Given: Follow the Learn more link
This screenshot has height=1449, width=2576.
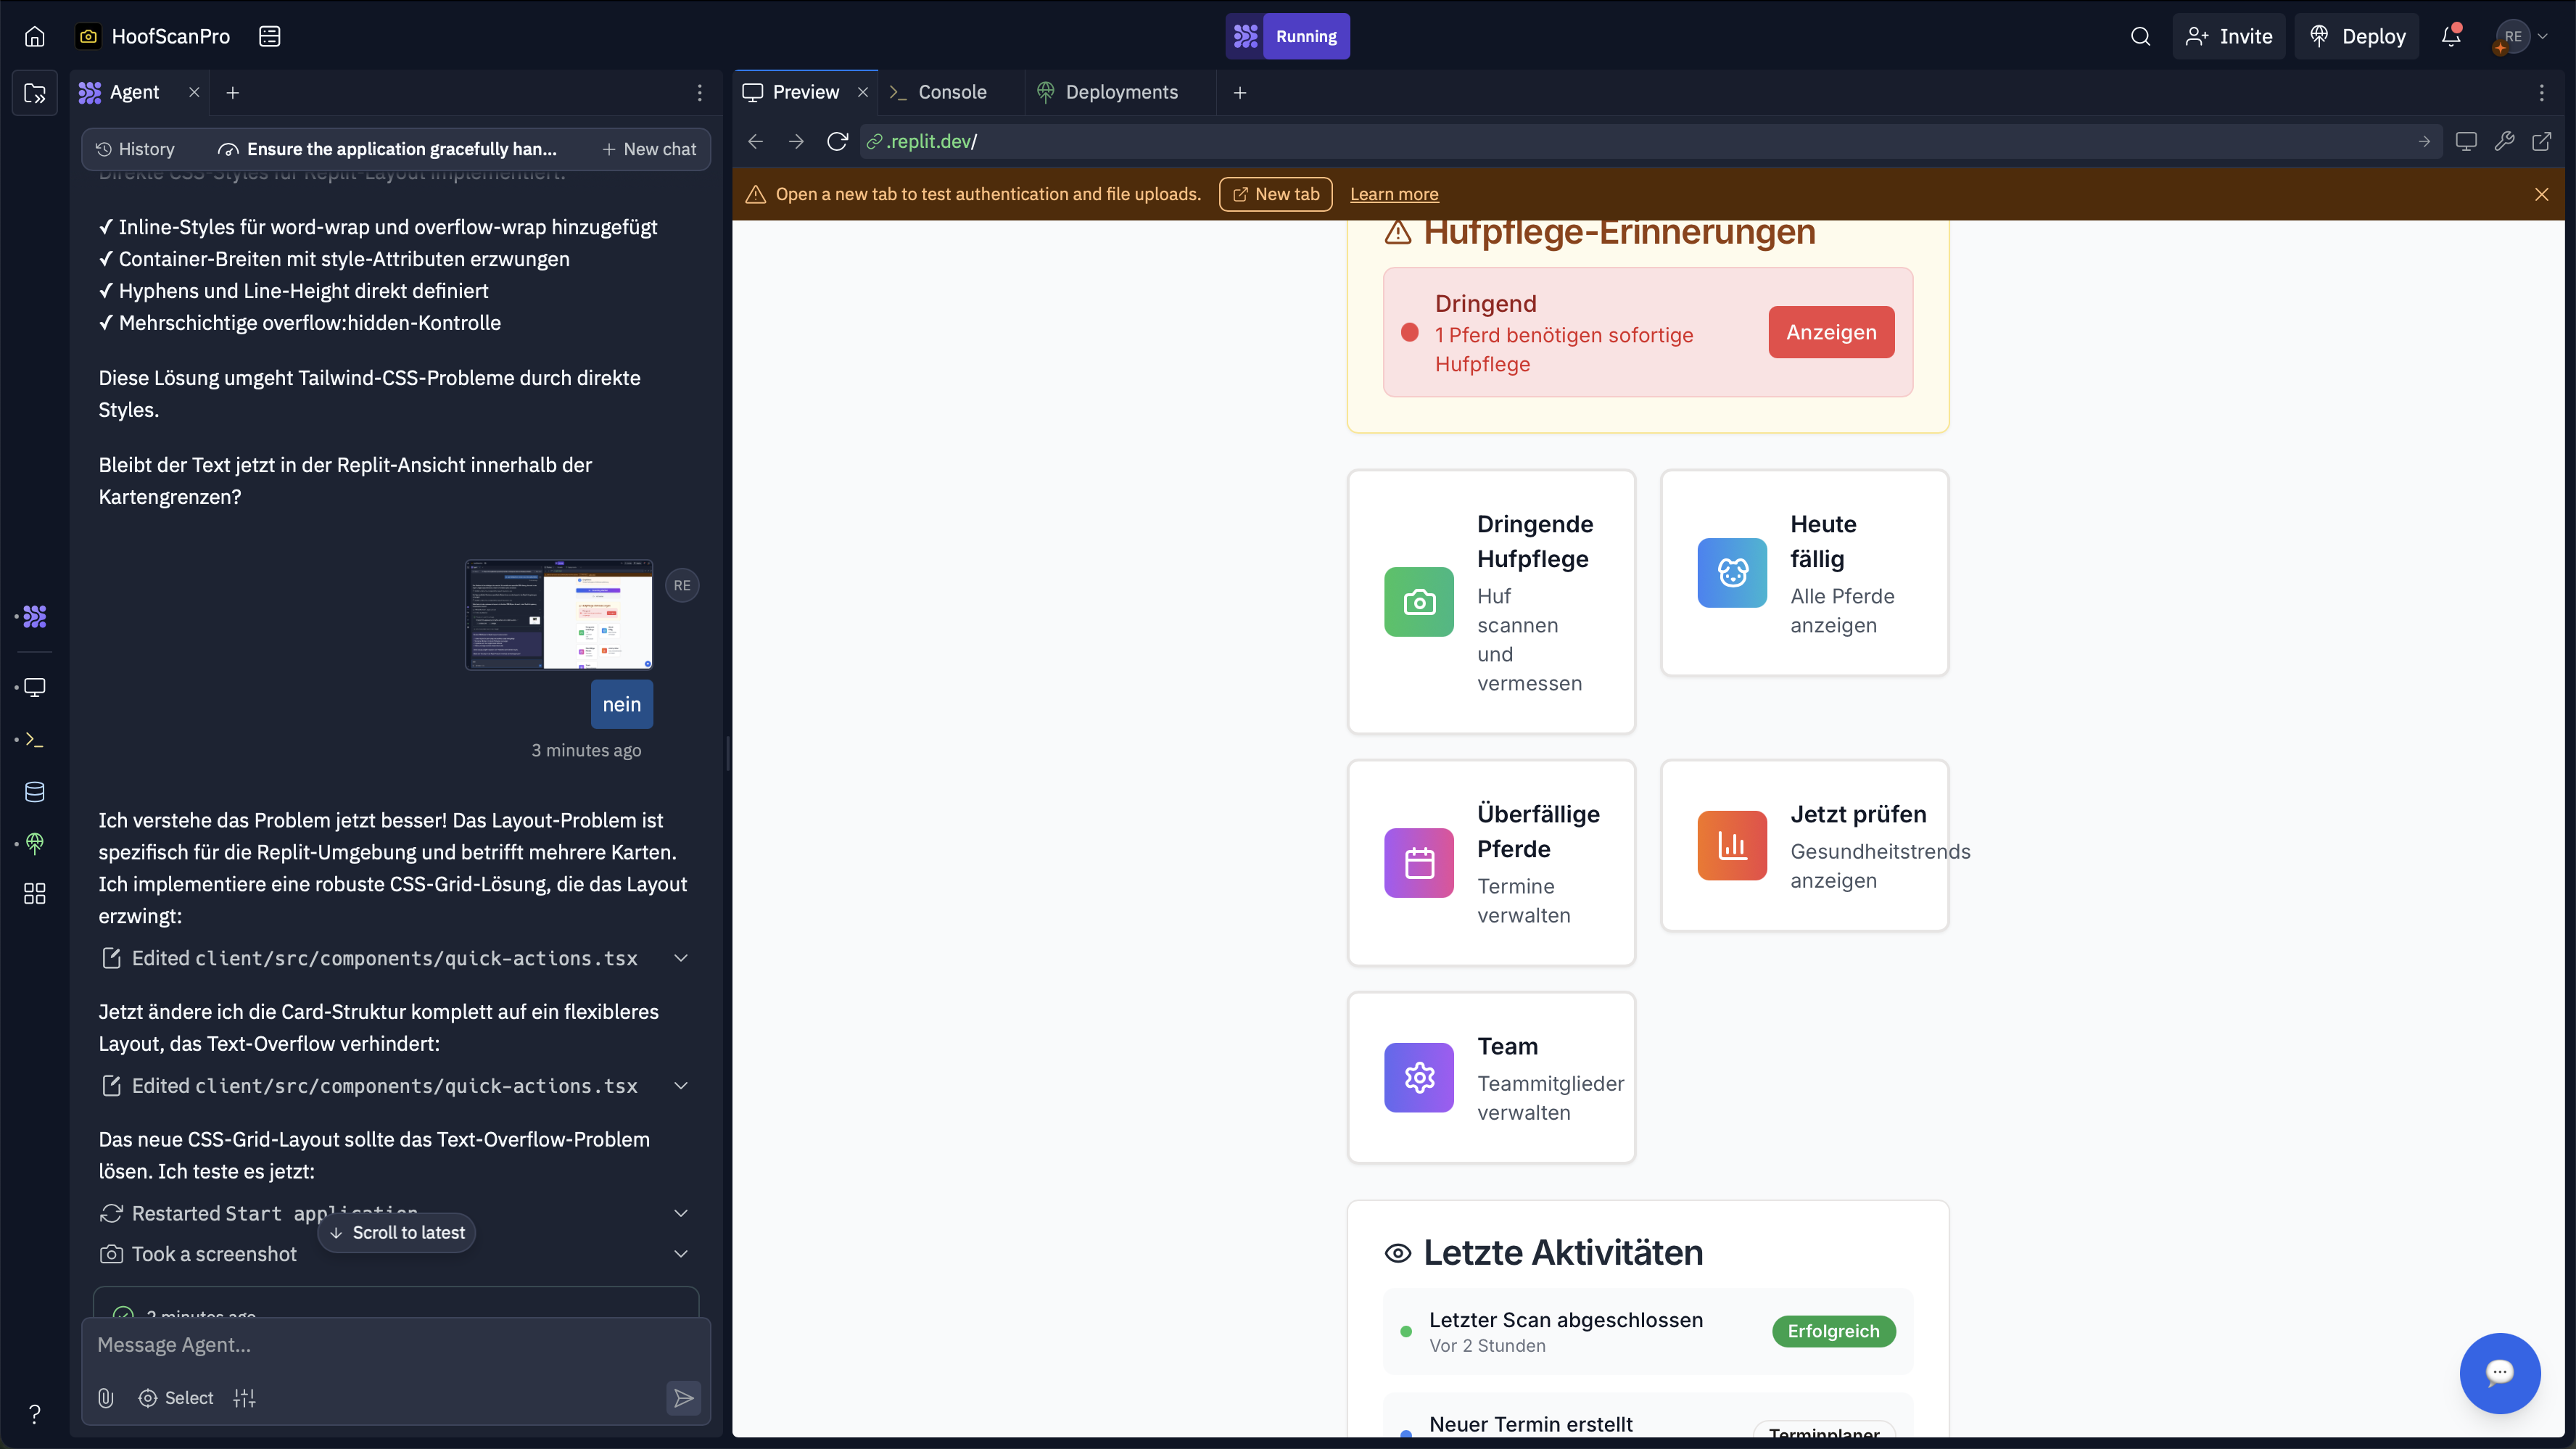Looking at the screenshot, I should [1394, 194].
